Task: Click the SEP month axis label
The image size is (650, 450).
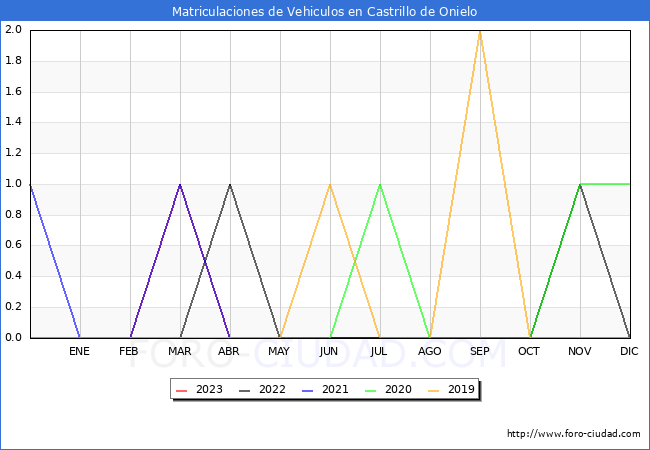Action: pos(480,351)
